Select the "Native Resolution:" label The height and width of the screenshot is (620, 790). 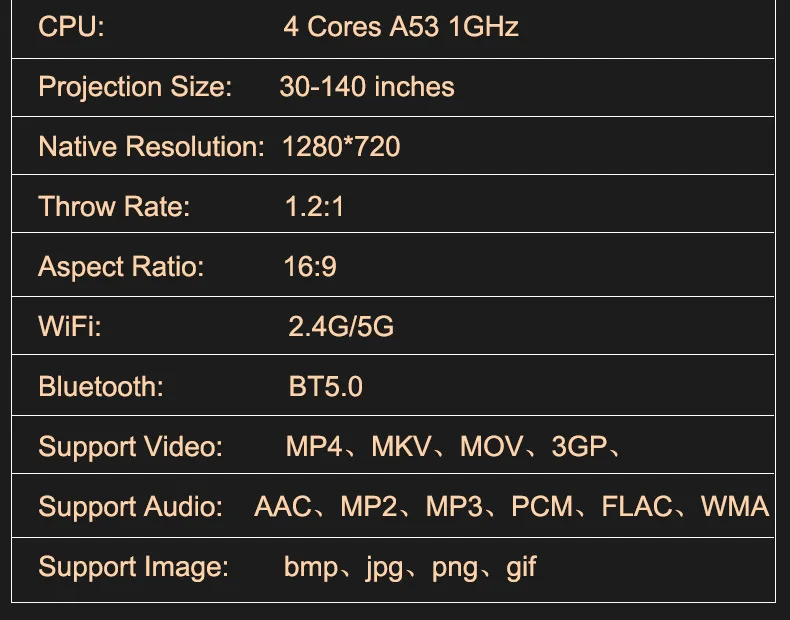(151, 147)
